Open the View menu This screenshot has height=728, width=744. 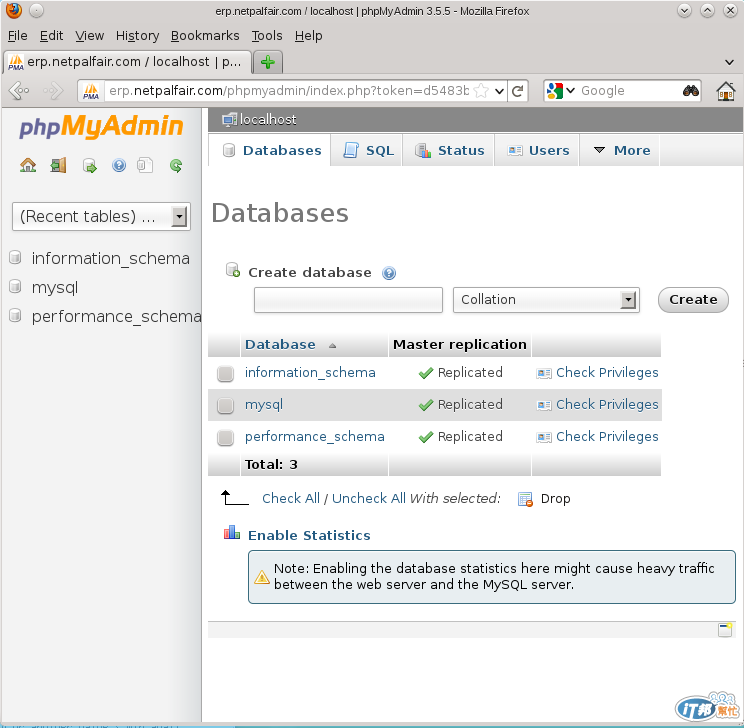90,36
